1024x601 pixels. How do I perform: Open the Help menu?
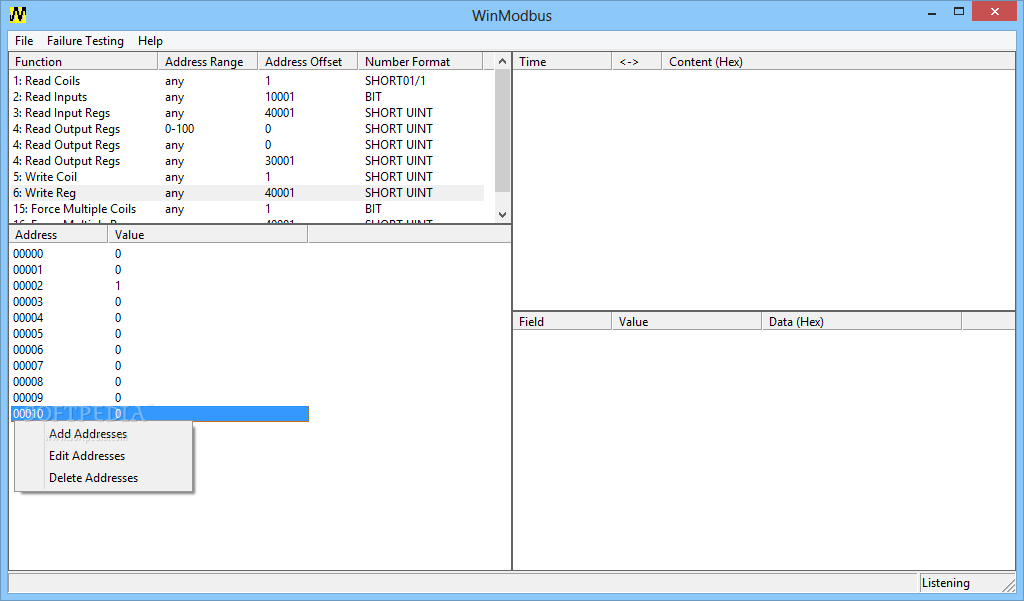(x=150, y=41)
